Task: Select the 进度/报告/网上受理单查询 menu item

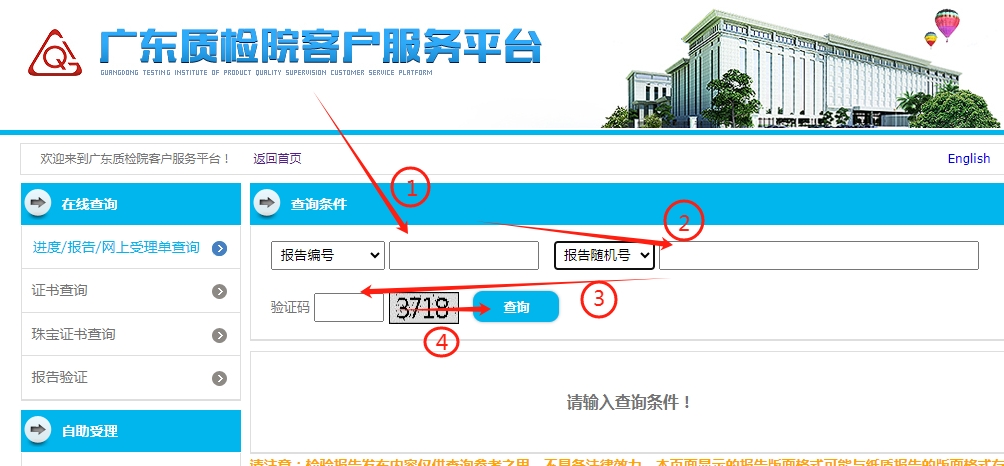Action: coord(116,248)
